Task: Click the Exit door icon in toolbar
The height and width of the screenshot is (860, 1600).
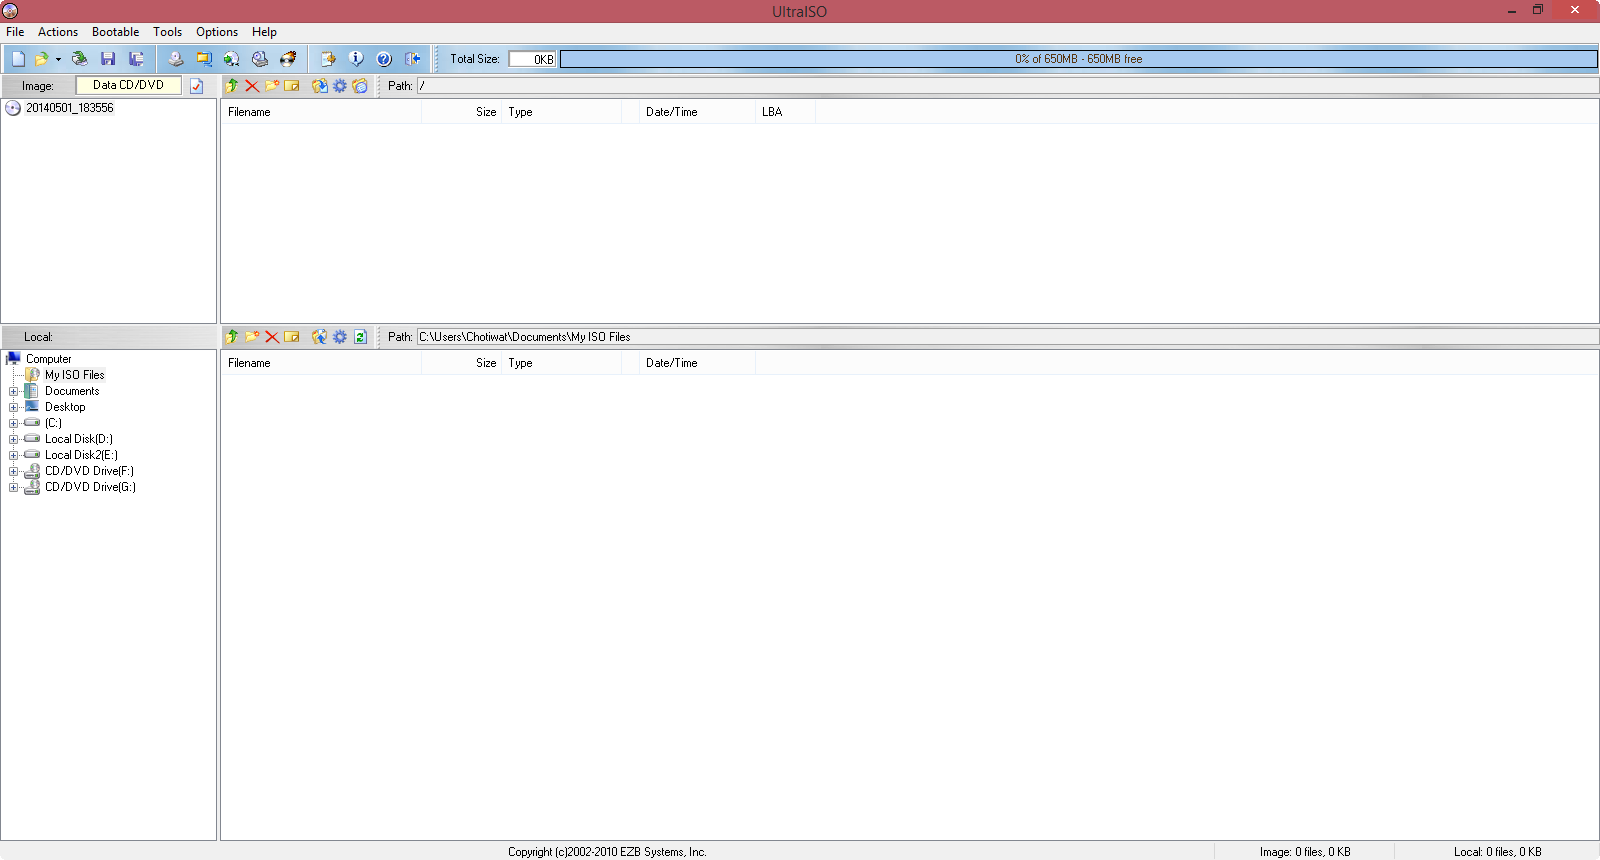Action: coord(412,59)
